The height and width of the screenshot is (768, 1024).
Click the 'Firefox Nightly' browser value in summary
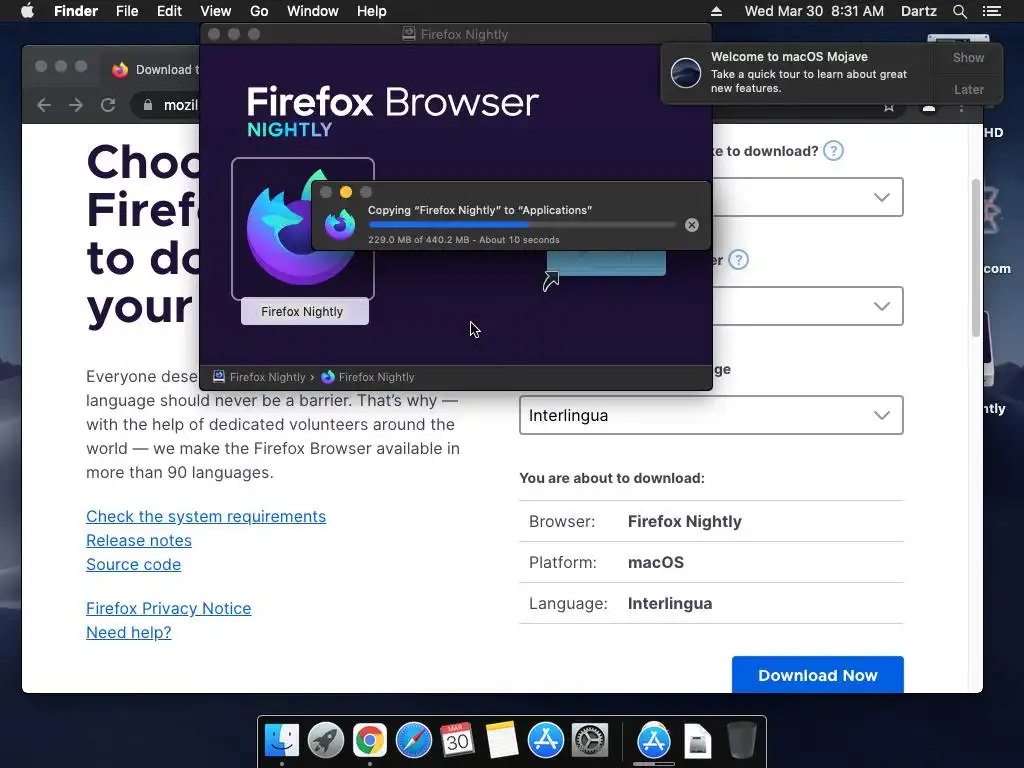pos(684,521)
